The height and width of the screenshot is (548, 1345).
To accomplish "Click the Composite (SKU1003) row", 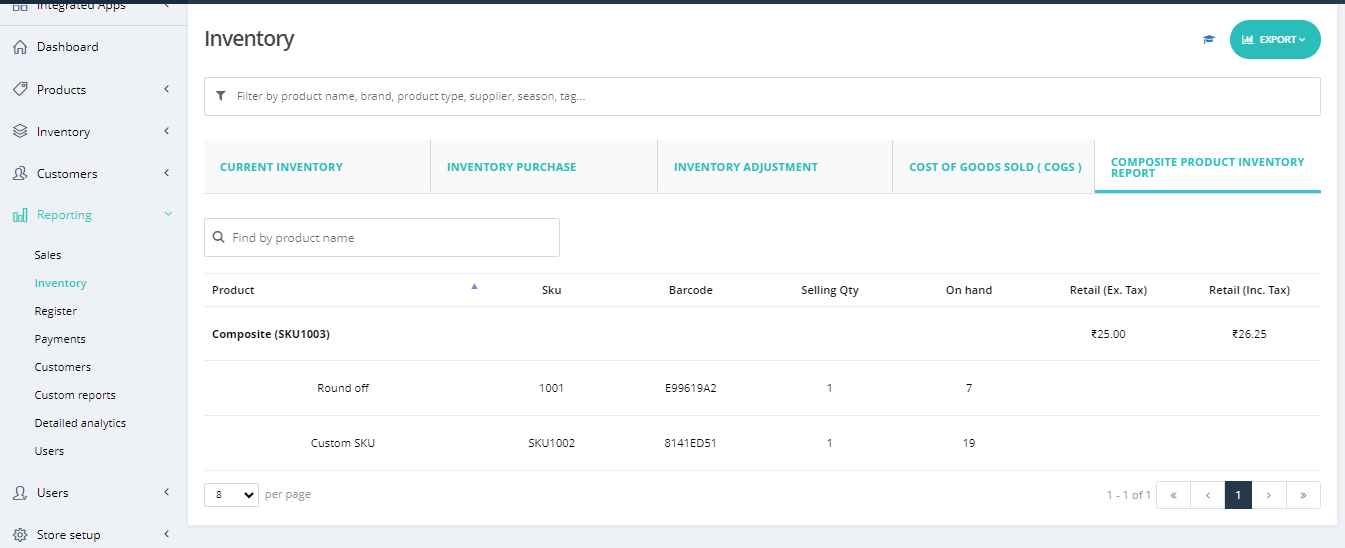I will click(762, 334).
